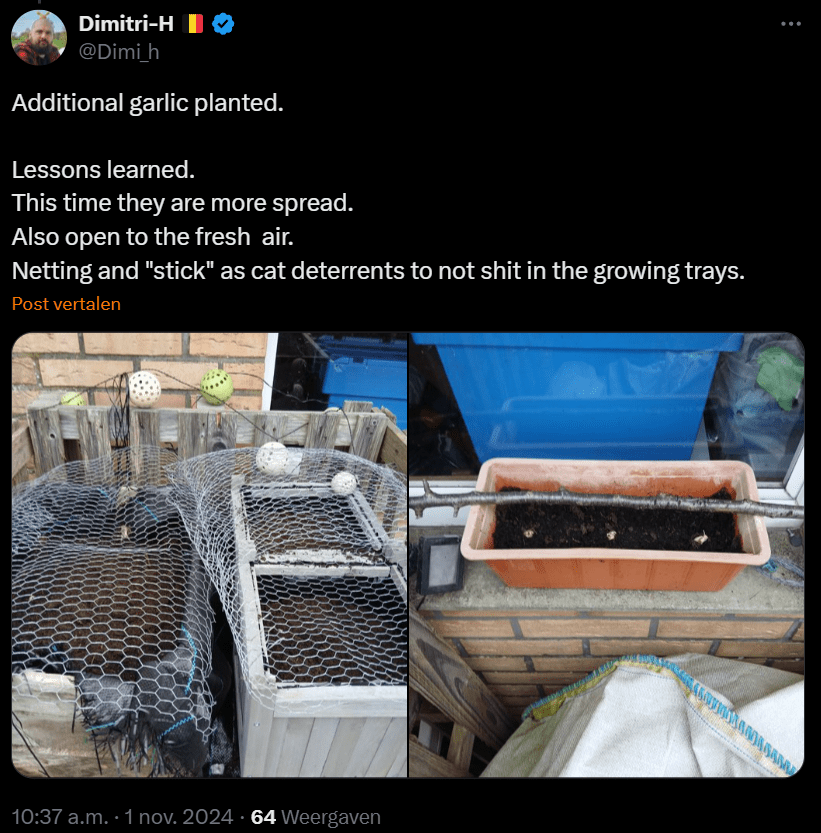
Task: Click the thorny stick across the planter
Action: click(x=600, y=500)
